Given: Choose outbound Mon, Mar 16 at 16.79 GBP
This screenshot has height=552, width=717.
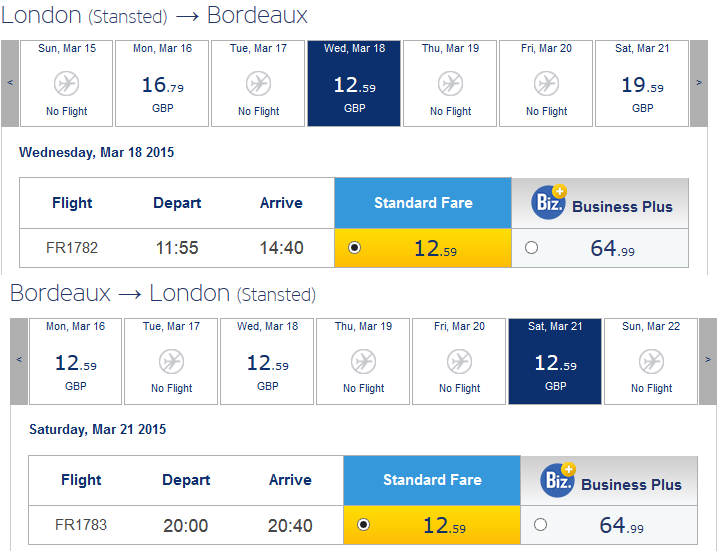Looking at the screenshot, I should (162, 83).
